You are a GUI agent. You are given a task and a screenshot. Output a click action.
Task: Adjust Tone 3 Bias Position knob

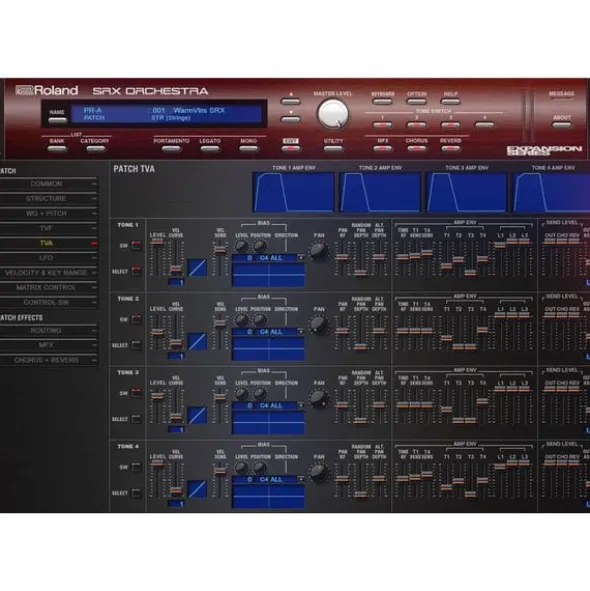pos(260,394)
